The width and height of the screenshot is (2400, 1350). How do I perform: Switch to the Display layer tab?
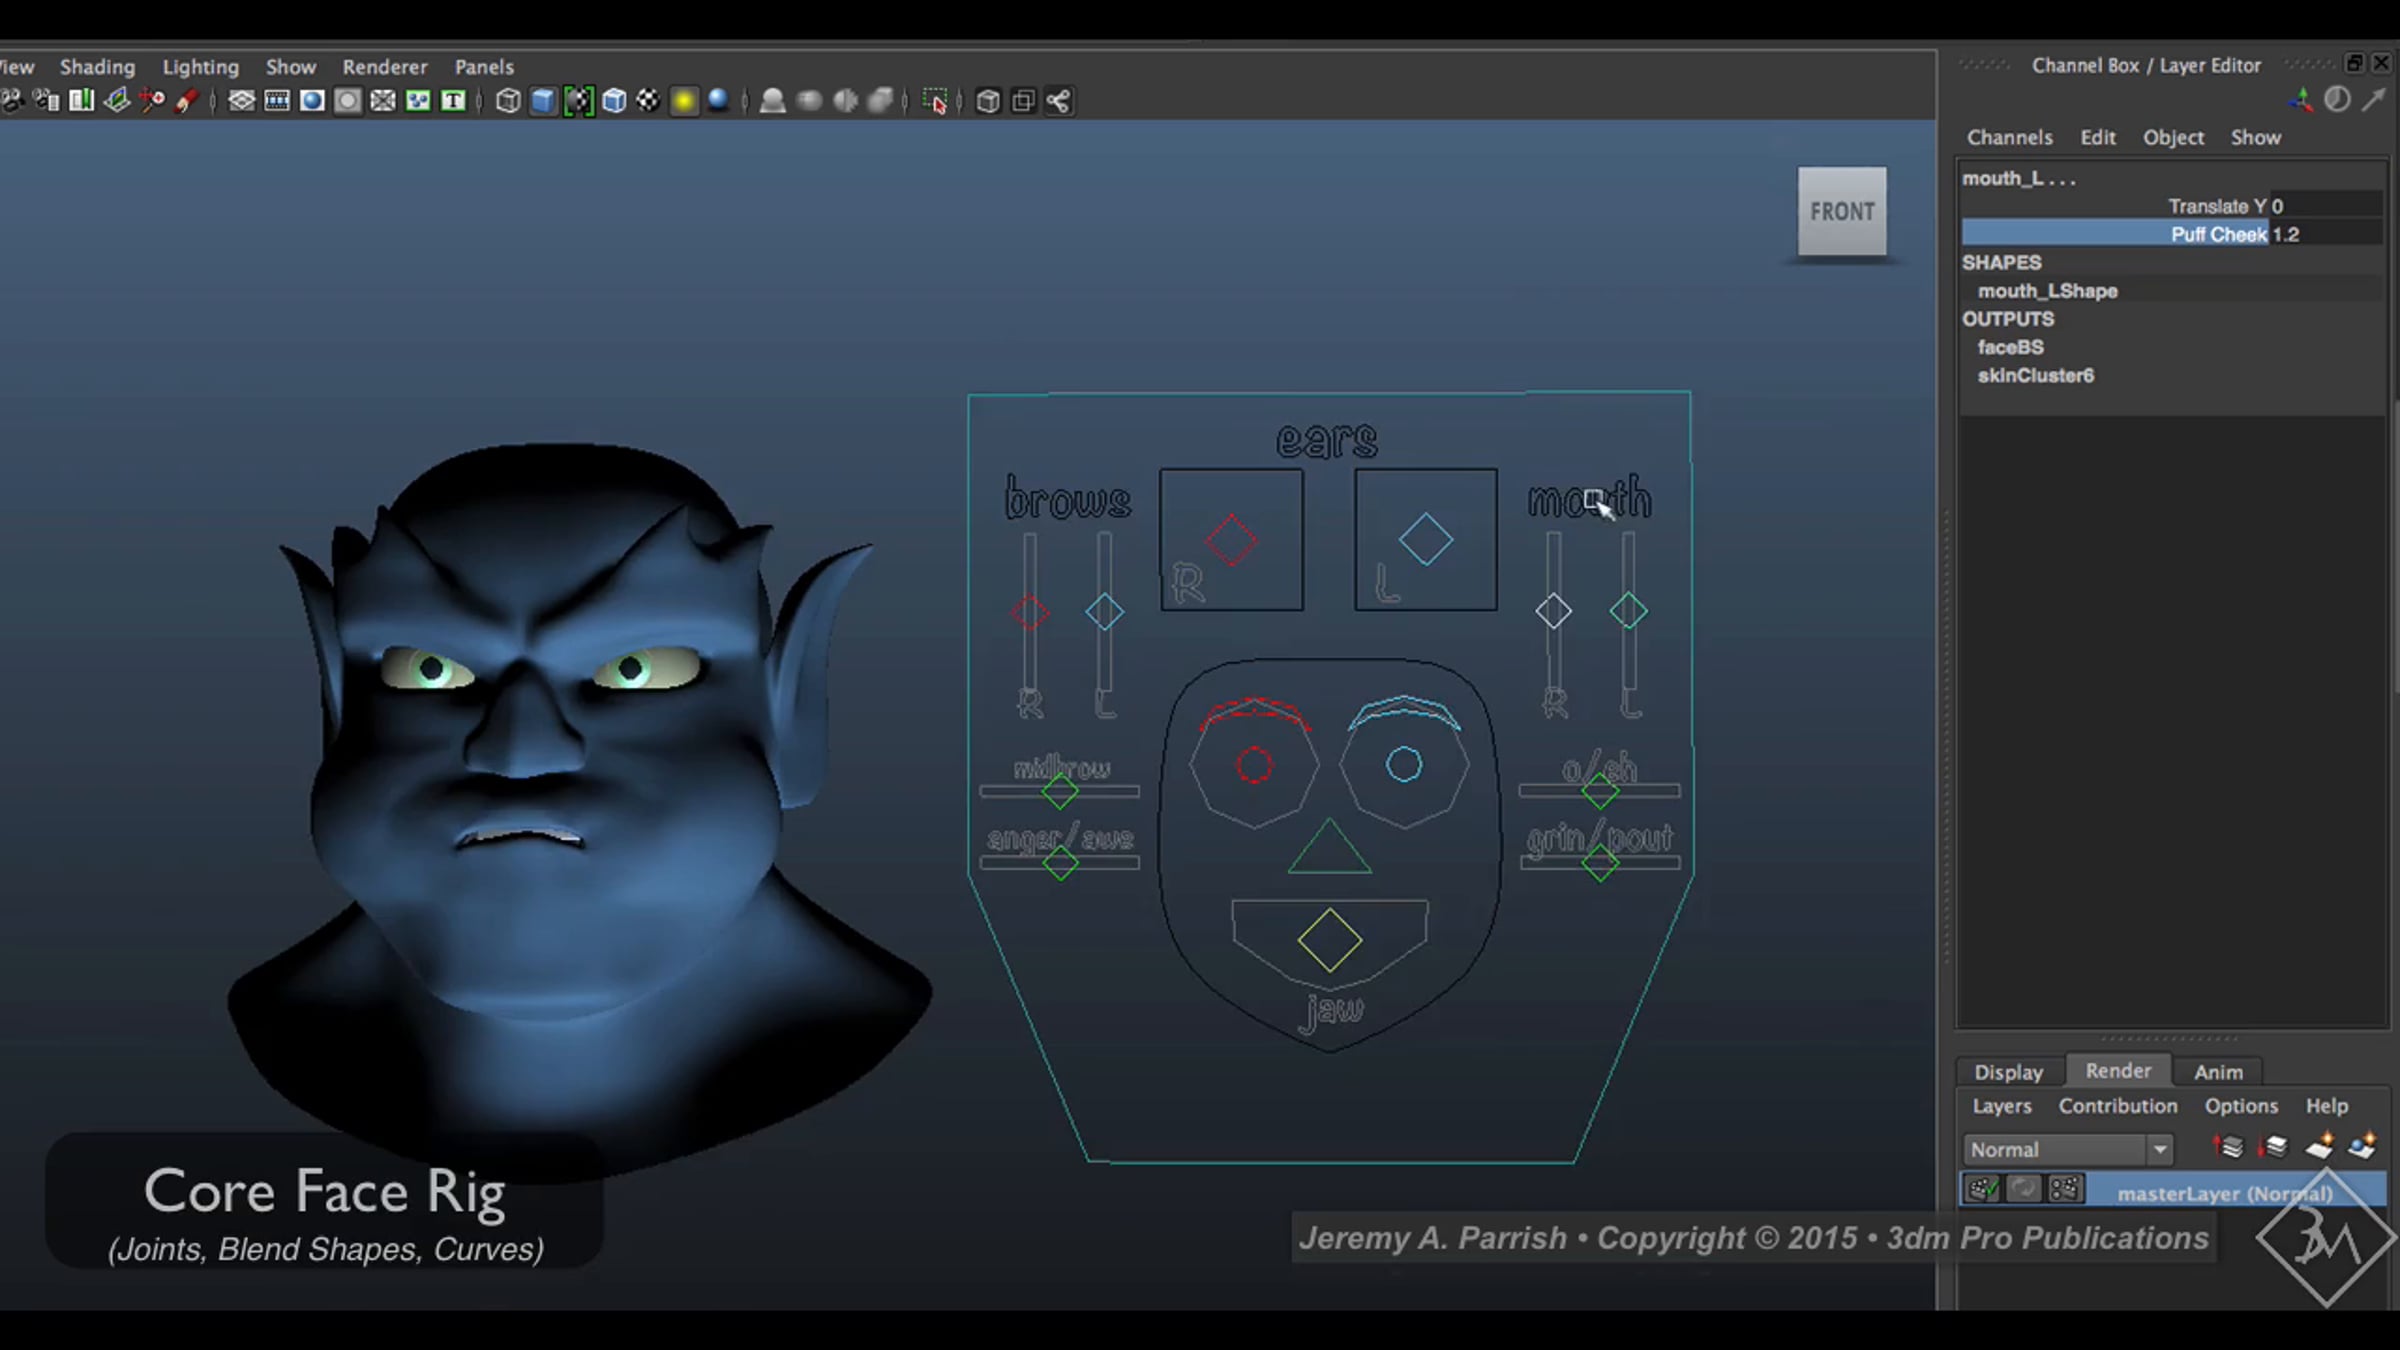[x=2008, y=1072]
